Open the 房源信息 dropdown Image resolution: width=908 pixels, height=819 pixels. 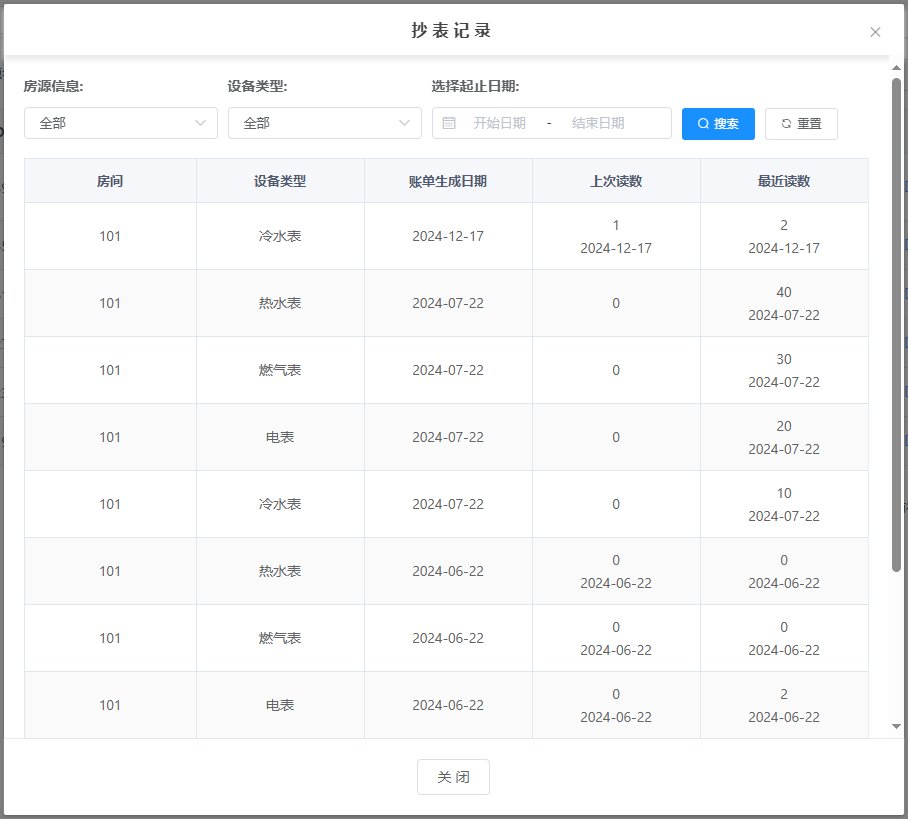(x=120, y=123)
